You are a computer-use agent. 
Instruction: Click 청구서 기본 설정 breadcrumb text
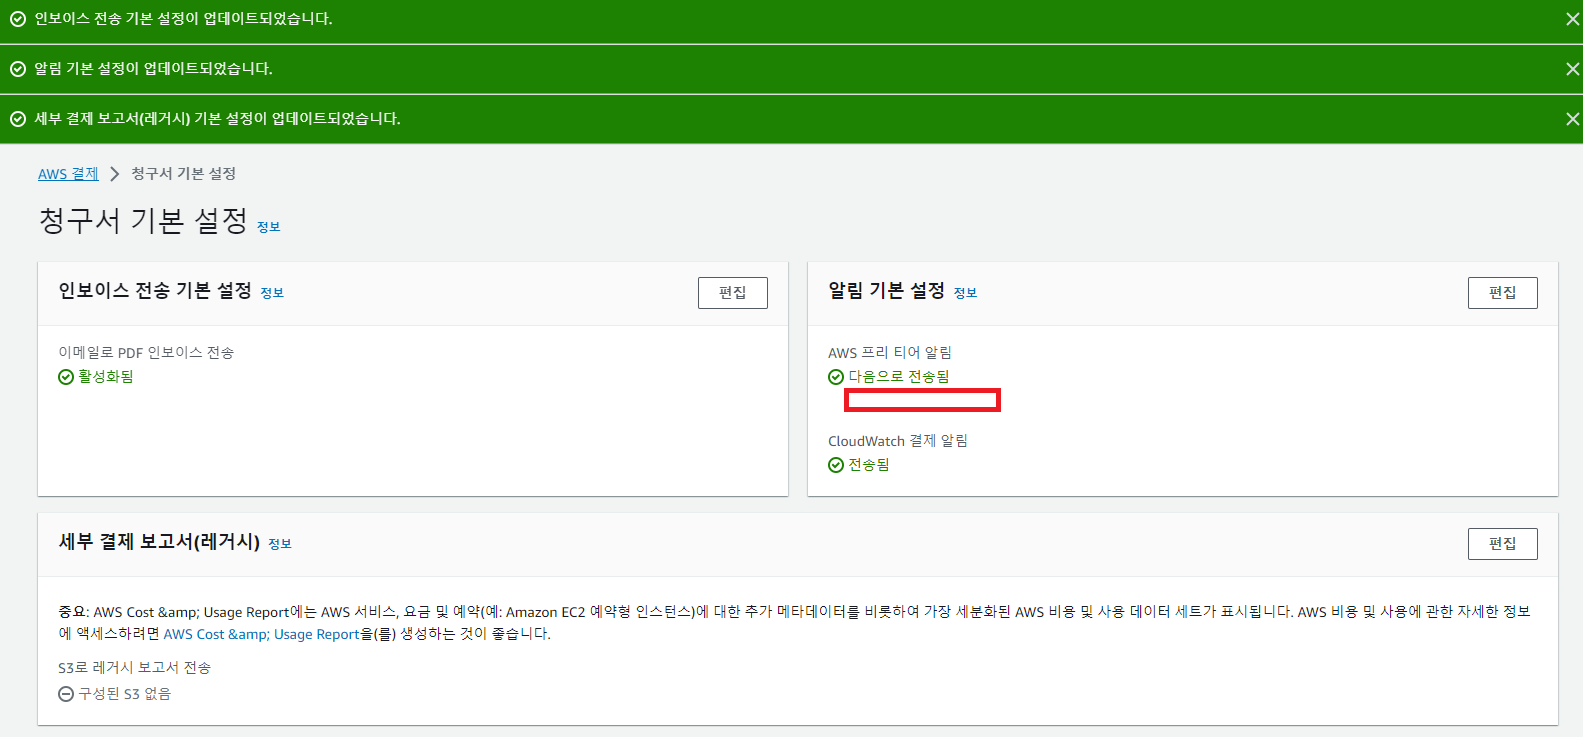[x=183, y=174]
